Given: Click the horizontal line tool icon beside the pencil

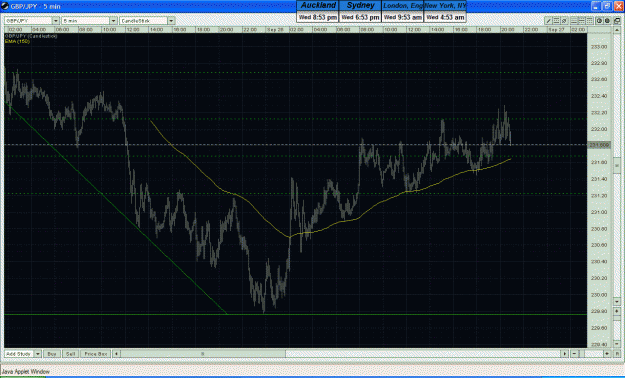Looking at the screenshot, I should pyautogui.click(x=556, y=21).
